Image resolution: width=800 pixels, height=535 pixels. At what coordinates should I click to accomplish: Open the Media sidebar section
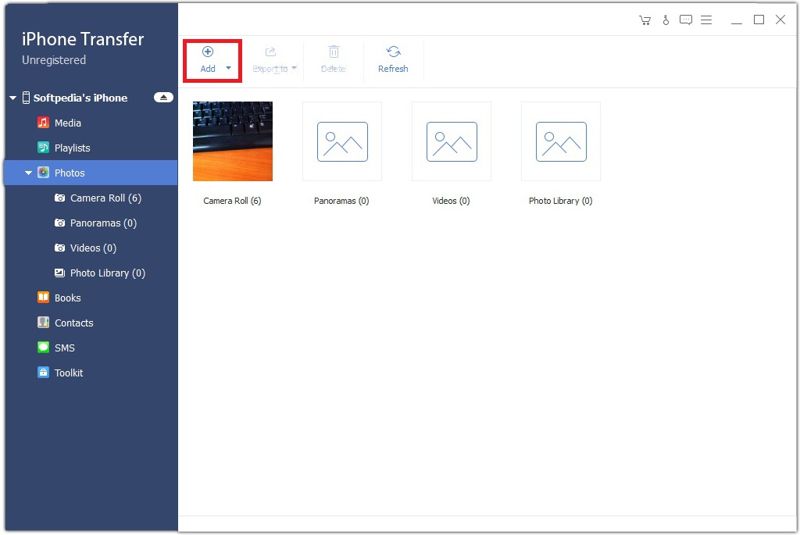(x=67, y=123)
